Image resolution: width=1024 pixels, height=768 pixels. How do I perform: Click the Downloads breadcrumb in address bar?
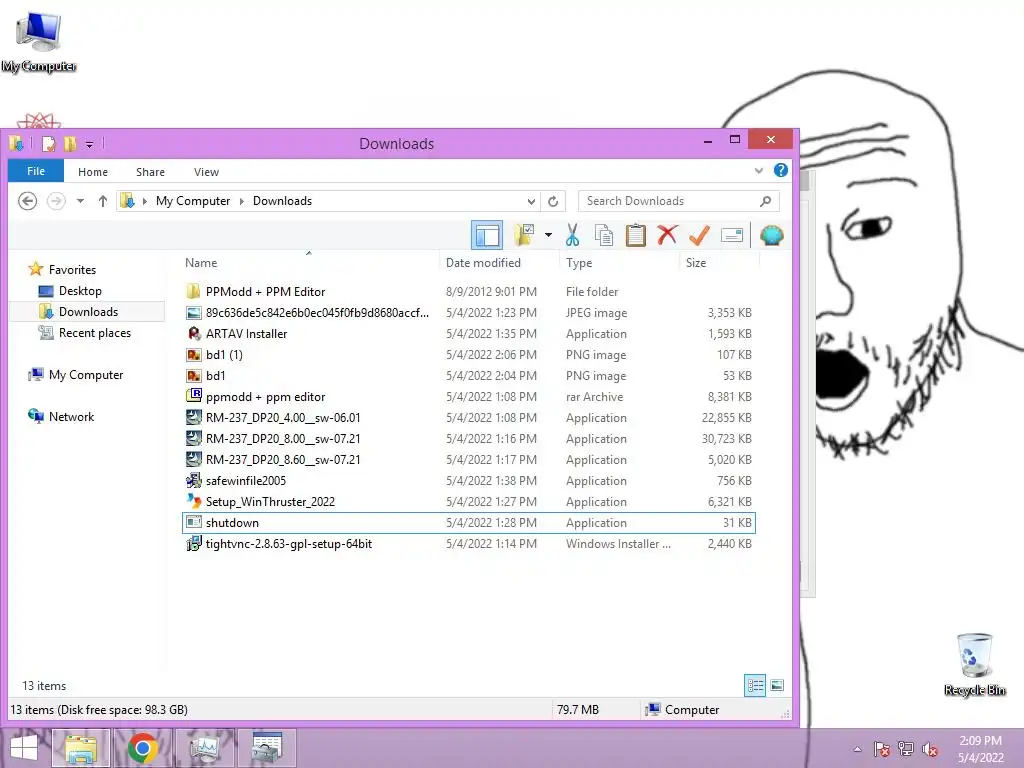pyautogui.click(x=282, y=201)
